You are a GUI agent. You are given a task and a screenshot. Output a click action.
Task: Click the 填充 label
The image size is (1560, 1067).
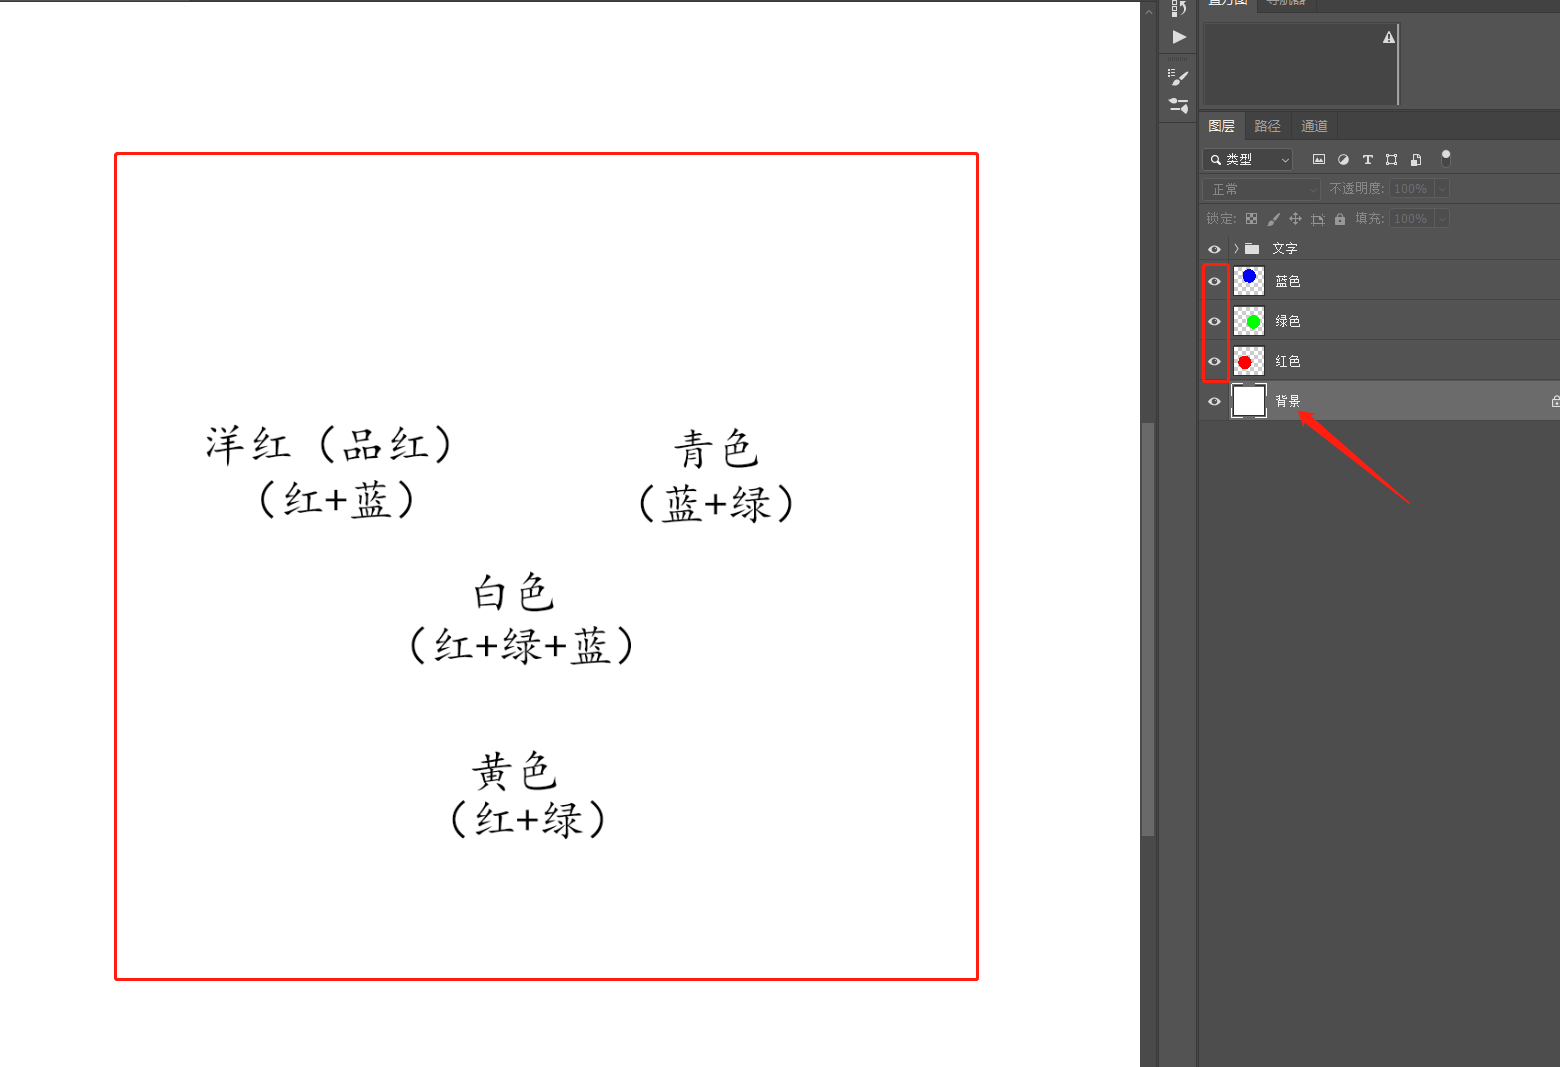(1369, 218)
